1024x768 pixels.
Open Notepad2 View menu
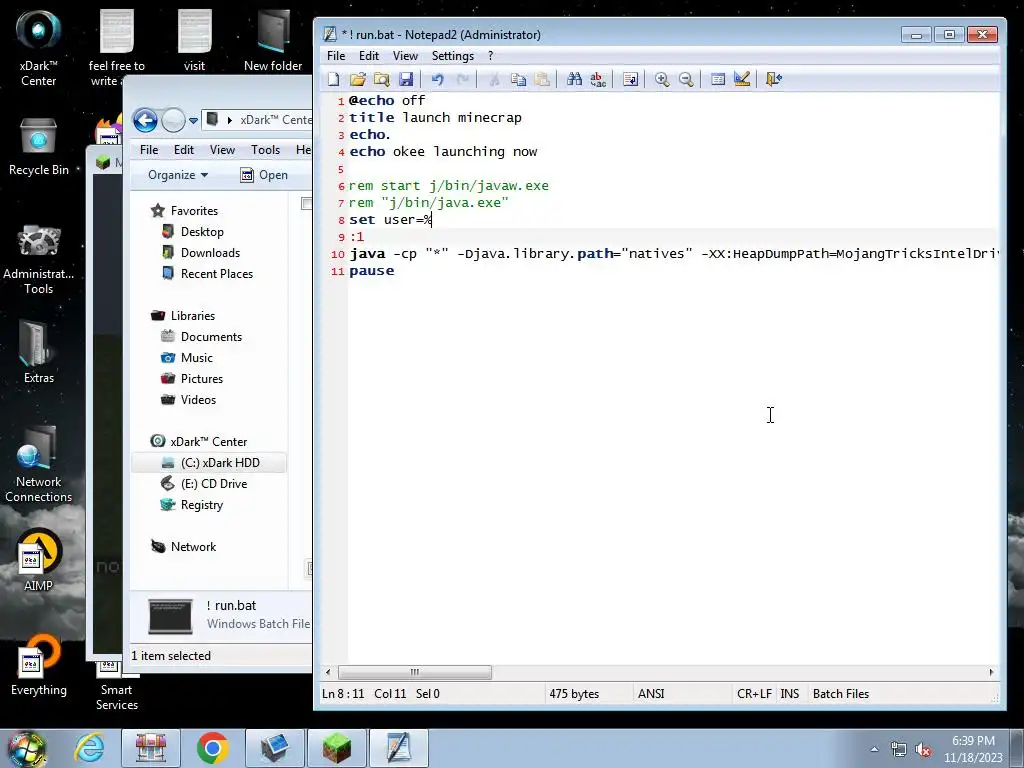point(405,56)
